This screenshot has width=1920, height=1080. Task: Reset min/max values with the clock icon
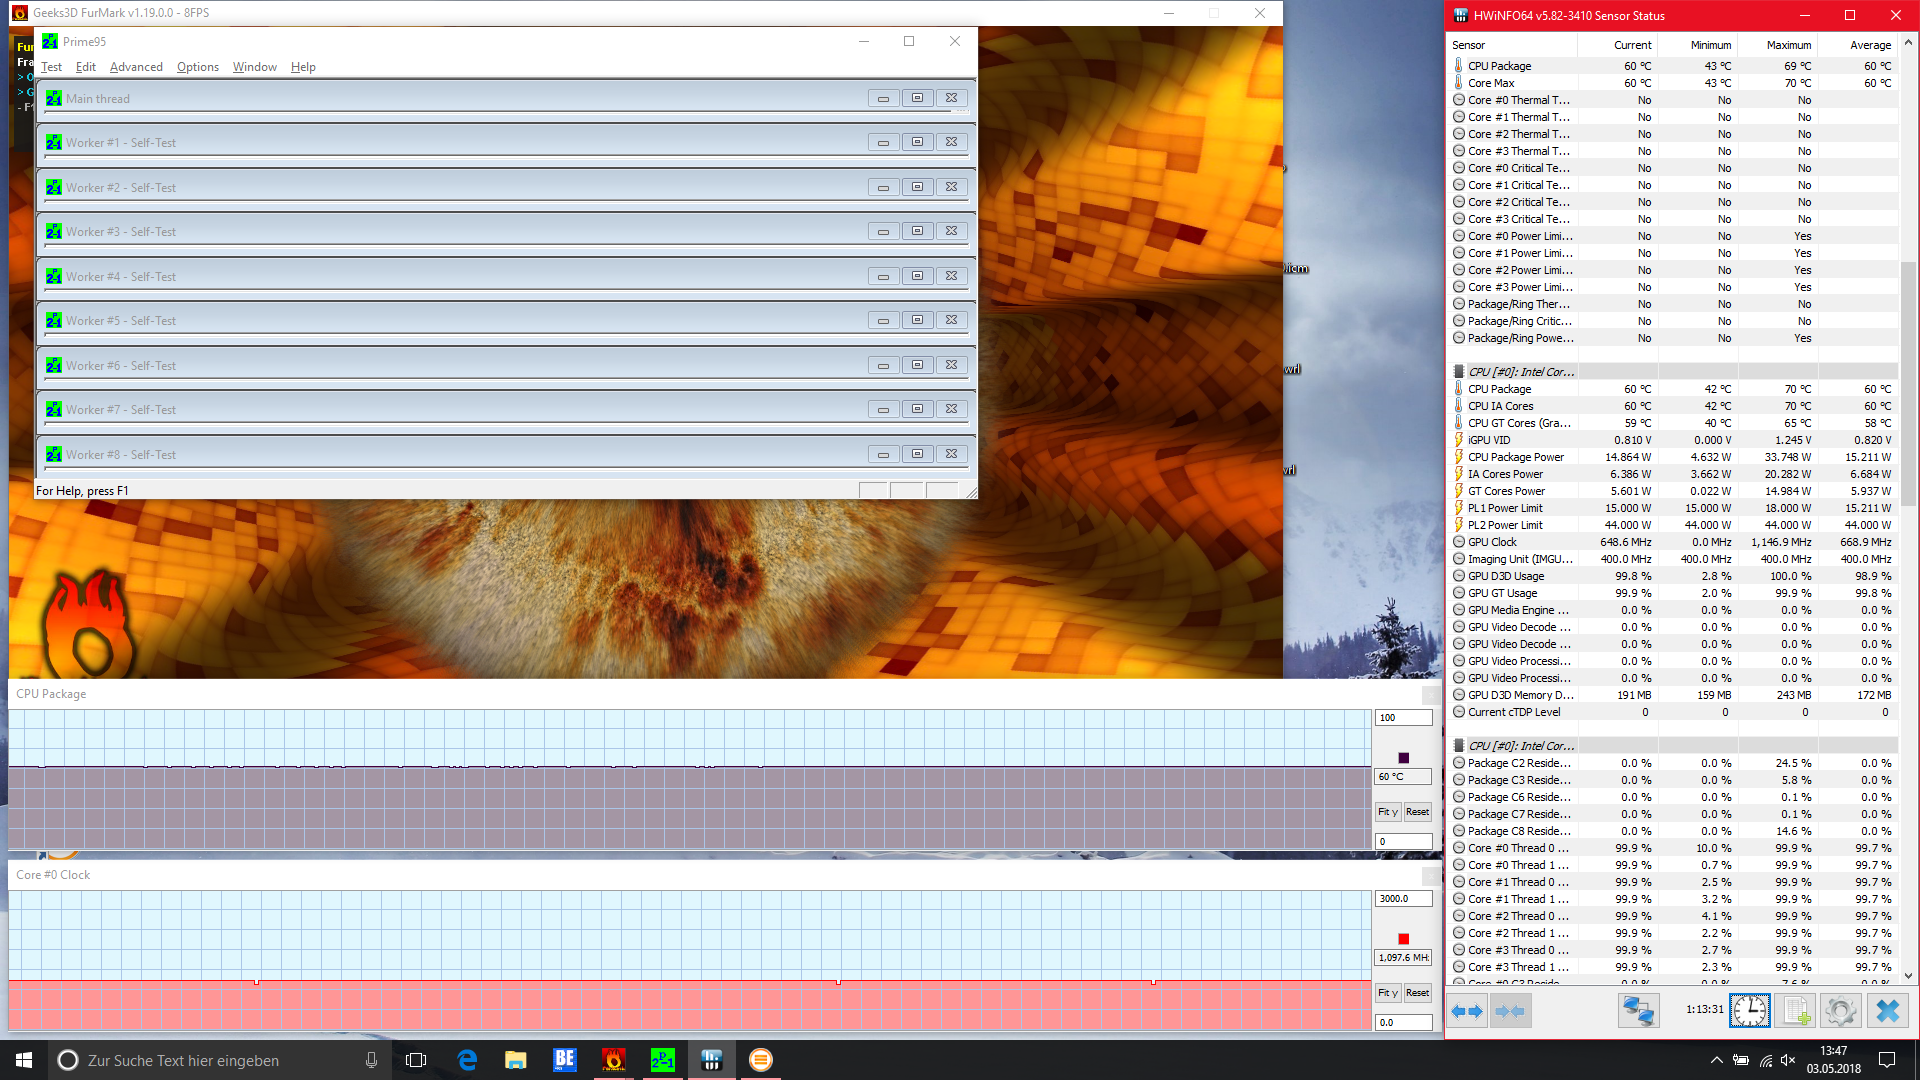(x=1749, y=1011)
